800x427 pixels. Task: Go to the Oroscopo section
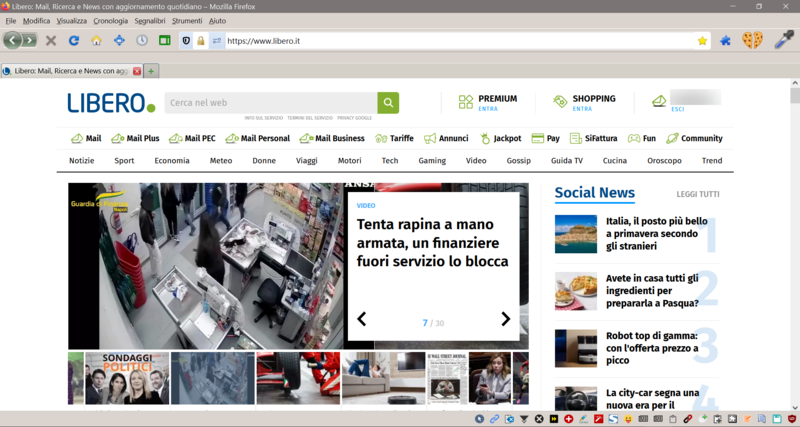tap(664, 160)
